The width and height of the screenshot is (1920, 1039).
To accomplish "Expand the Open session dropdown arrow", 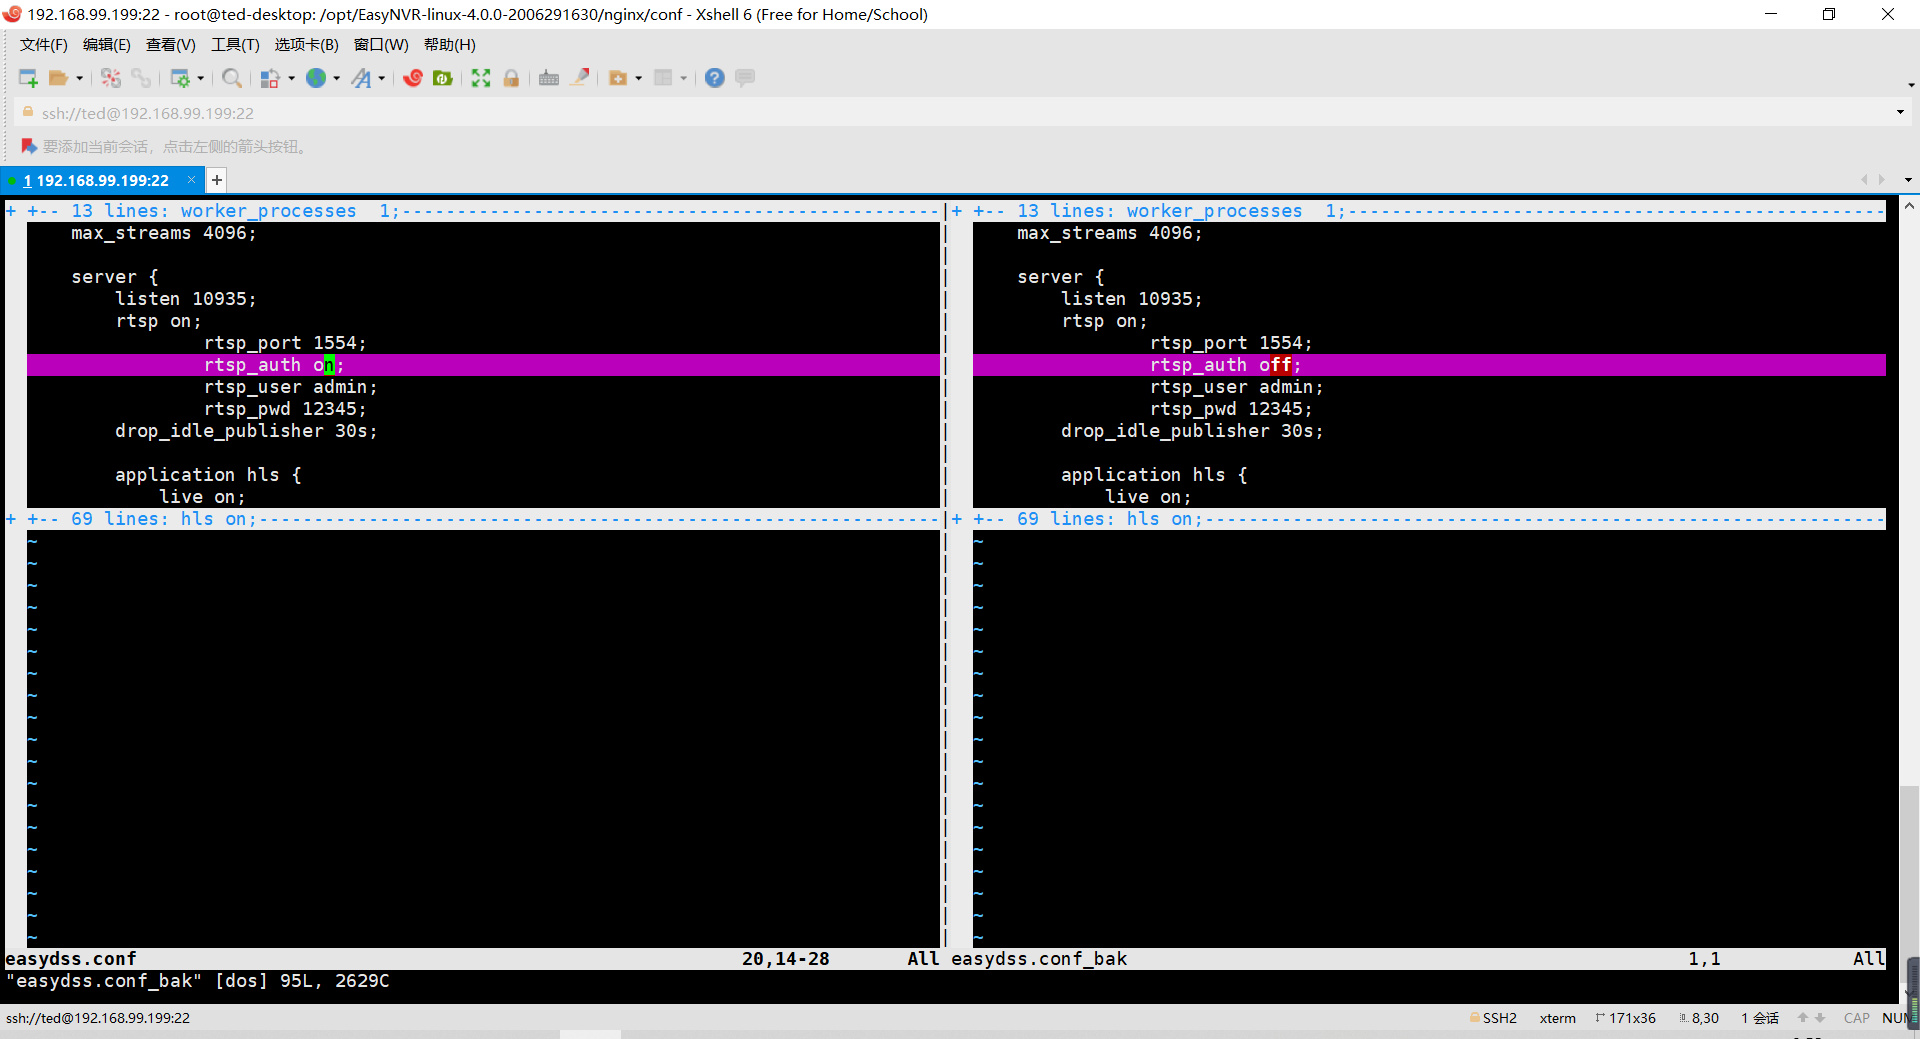I will point(79,78).
